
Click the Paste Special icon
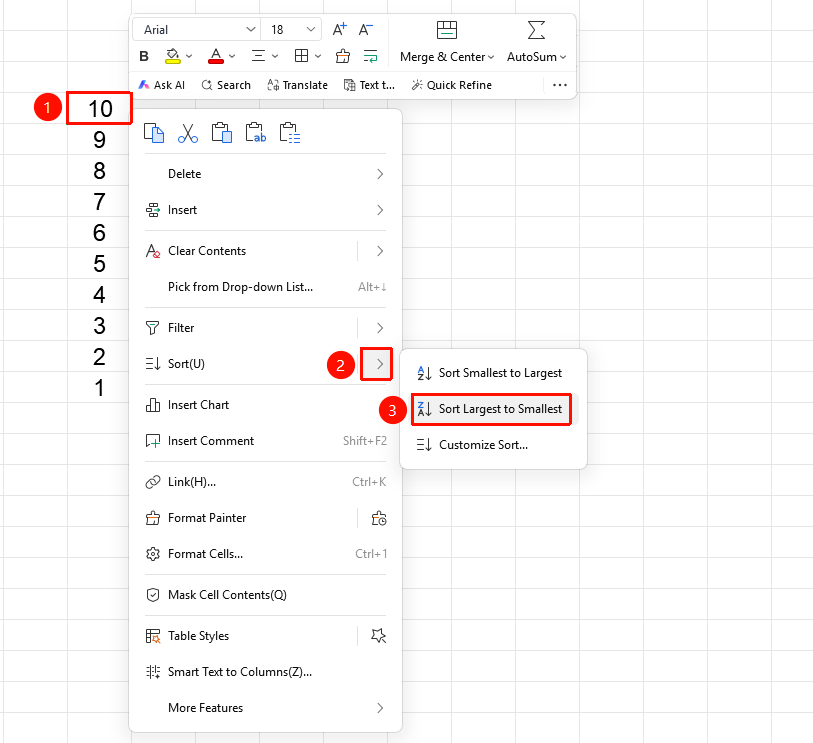tap(289, 133)
